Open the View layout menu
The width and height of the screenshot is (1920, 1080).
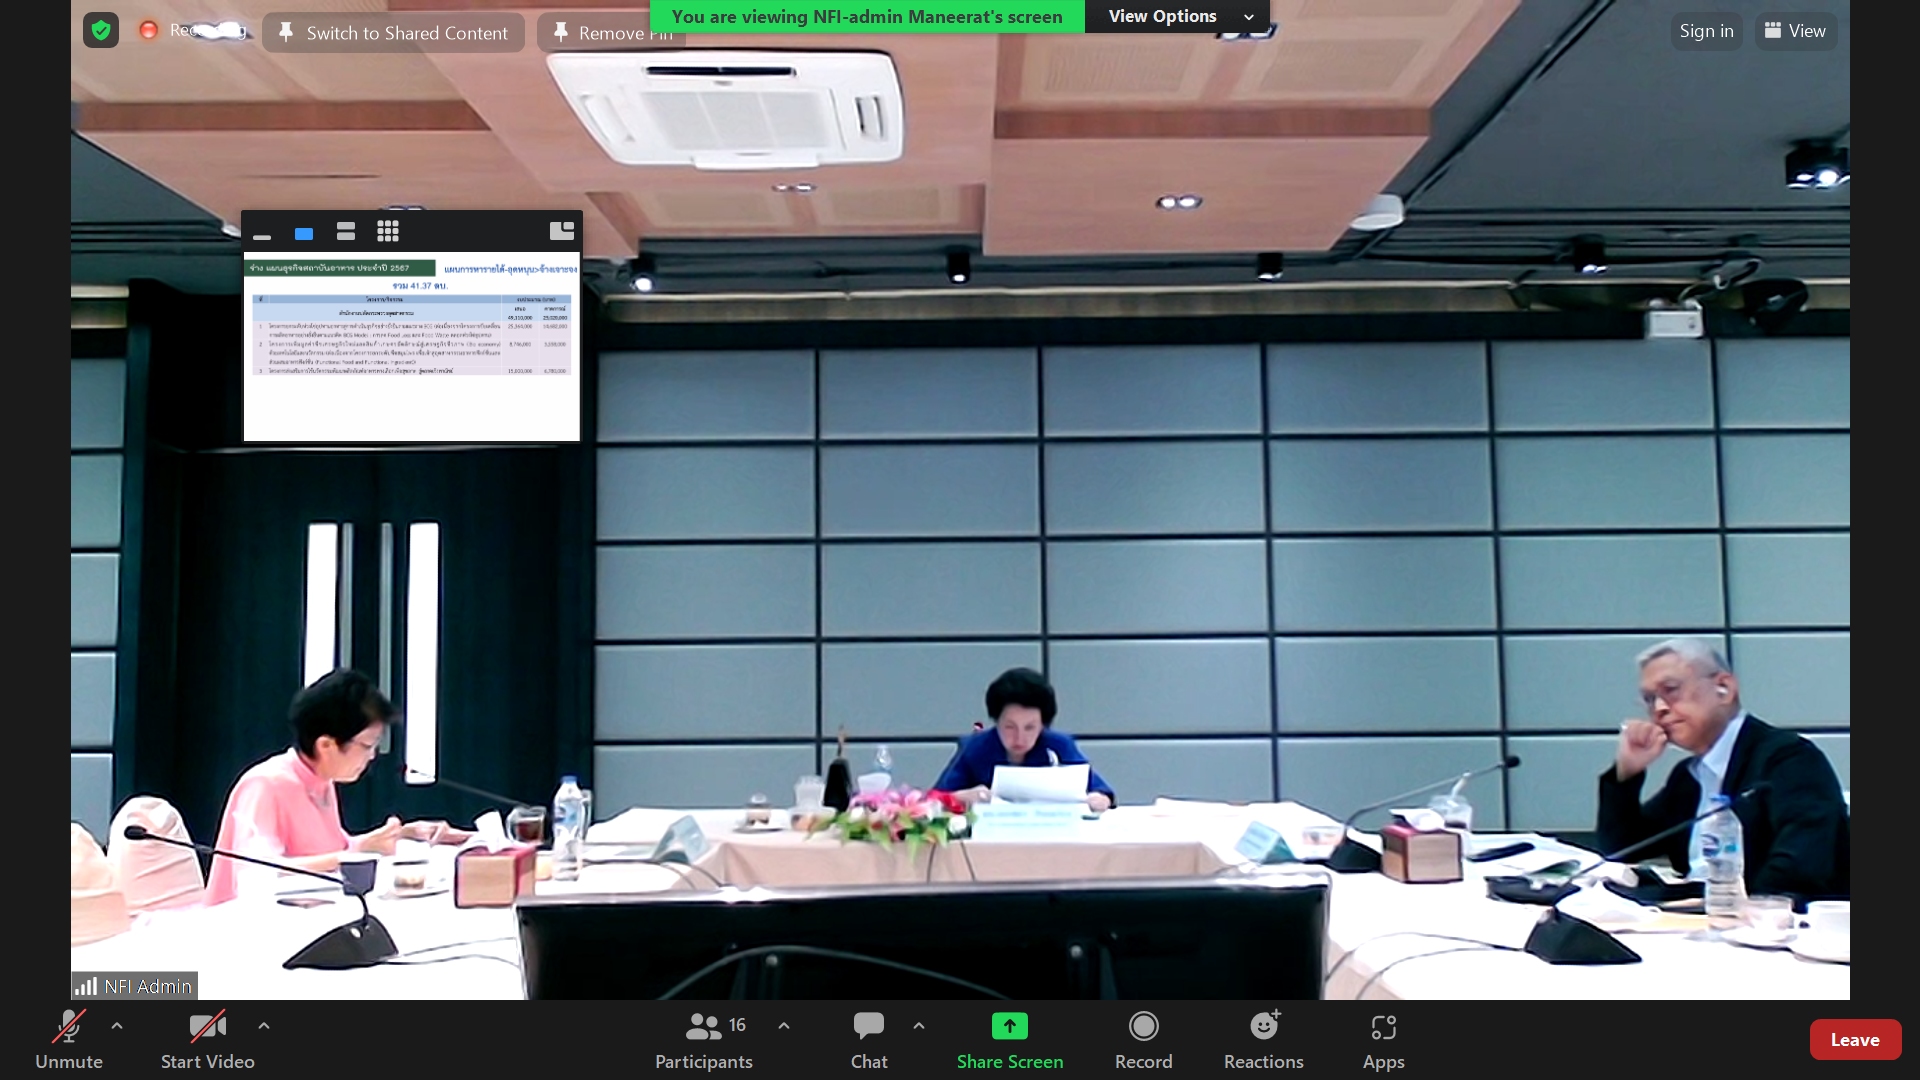1795,31
